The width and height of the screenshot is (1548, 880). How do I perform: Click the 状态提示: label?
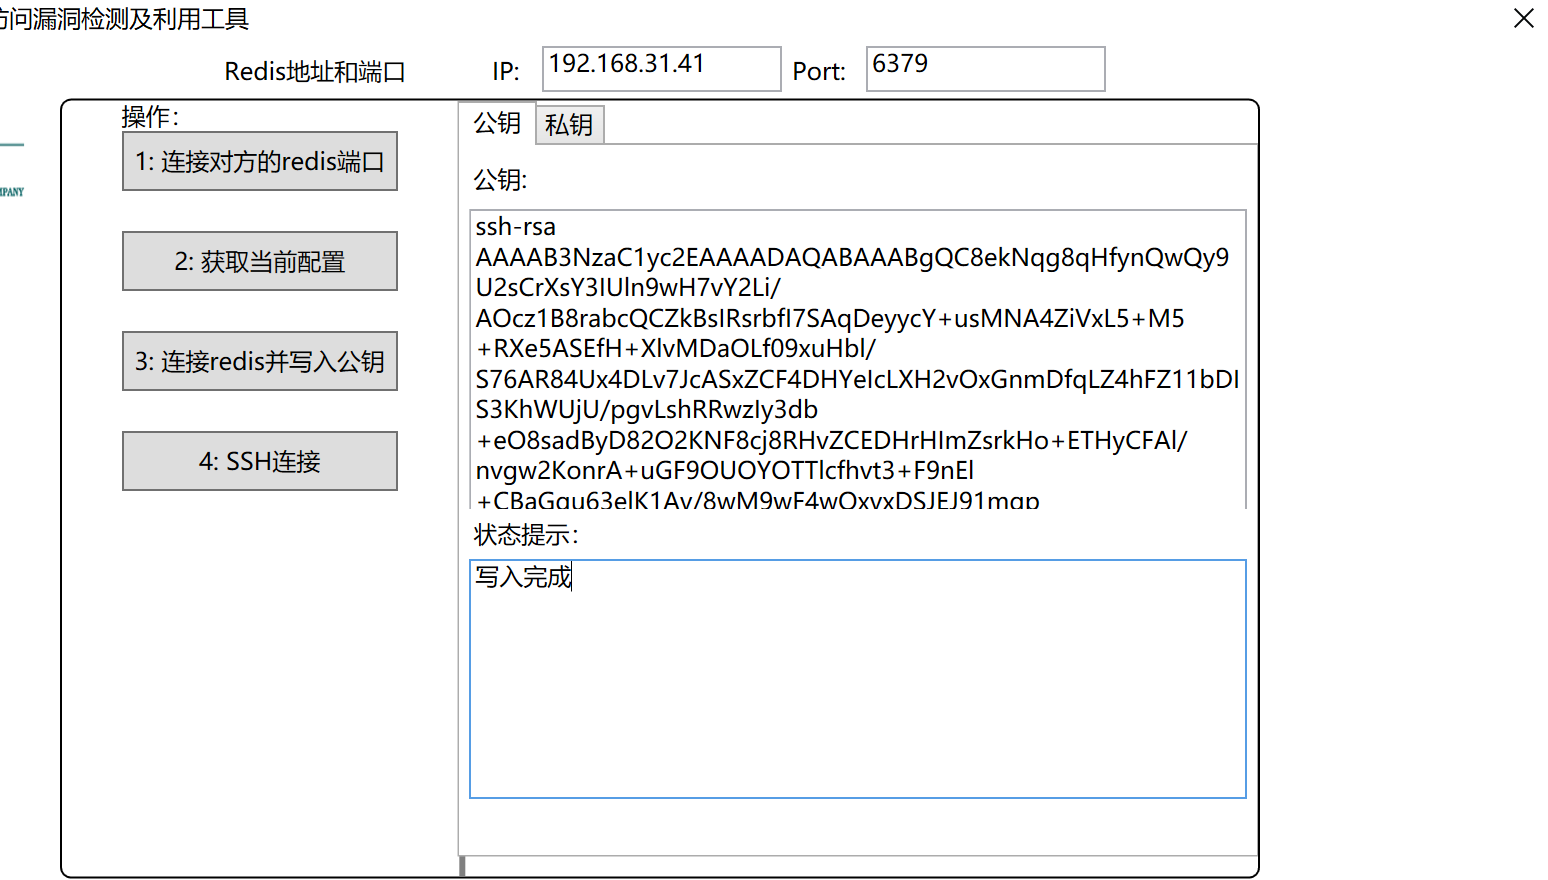(526, 535)
